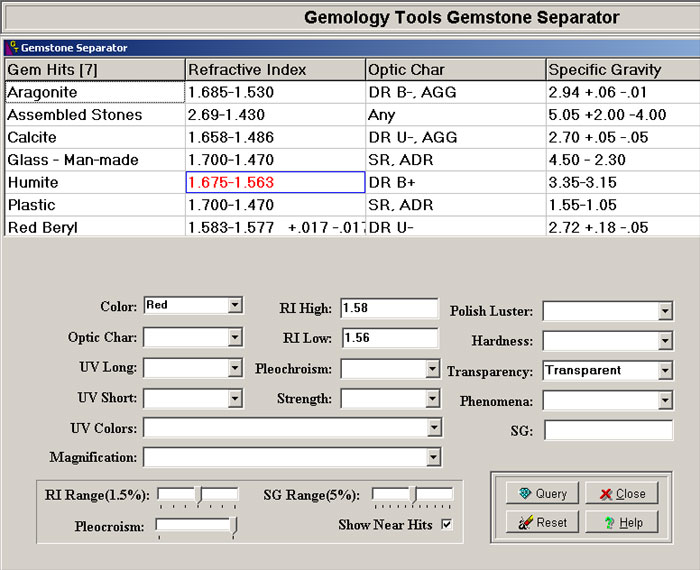Open the UV Colors dropdown

(434, 428)
